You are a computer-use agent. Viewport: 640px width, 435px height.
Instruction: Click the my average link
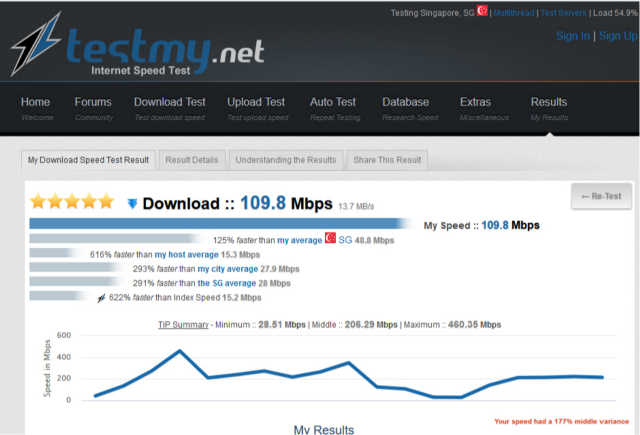pyautogui.click(x=300, y=240)
